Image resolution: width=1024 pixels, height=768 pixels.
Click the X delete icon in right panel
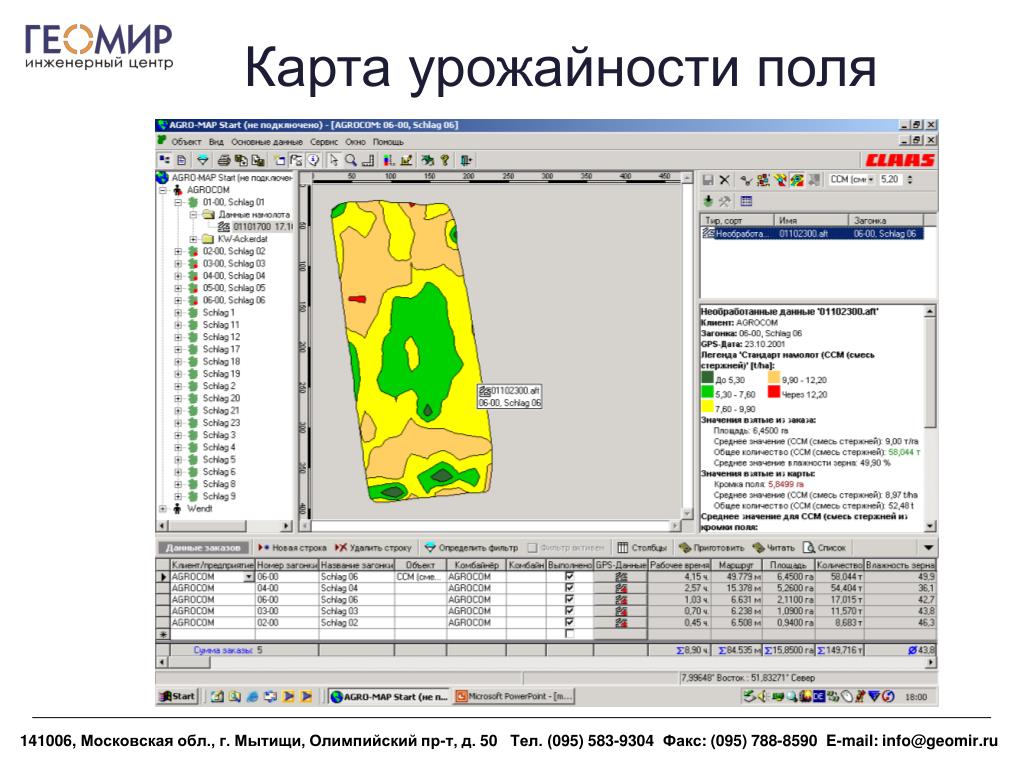[x=725, y=180]
